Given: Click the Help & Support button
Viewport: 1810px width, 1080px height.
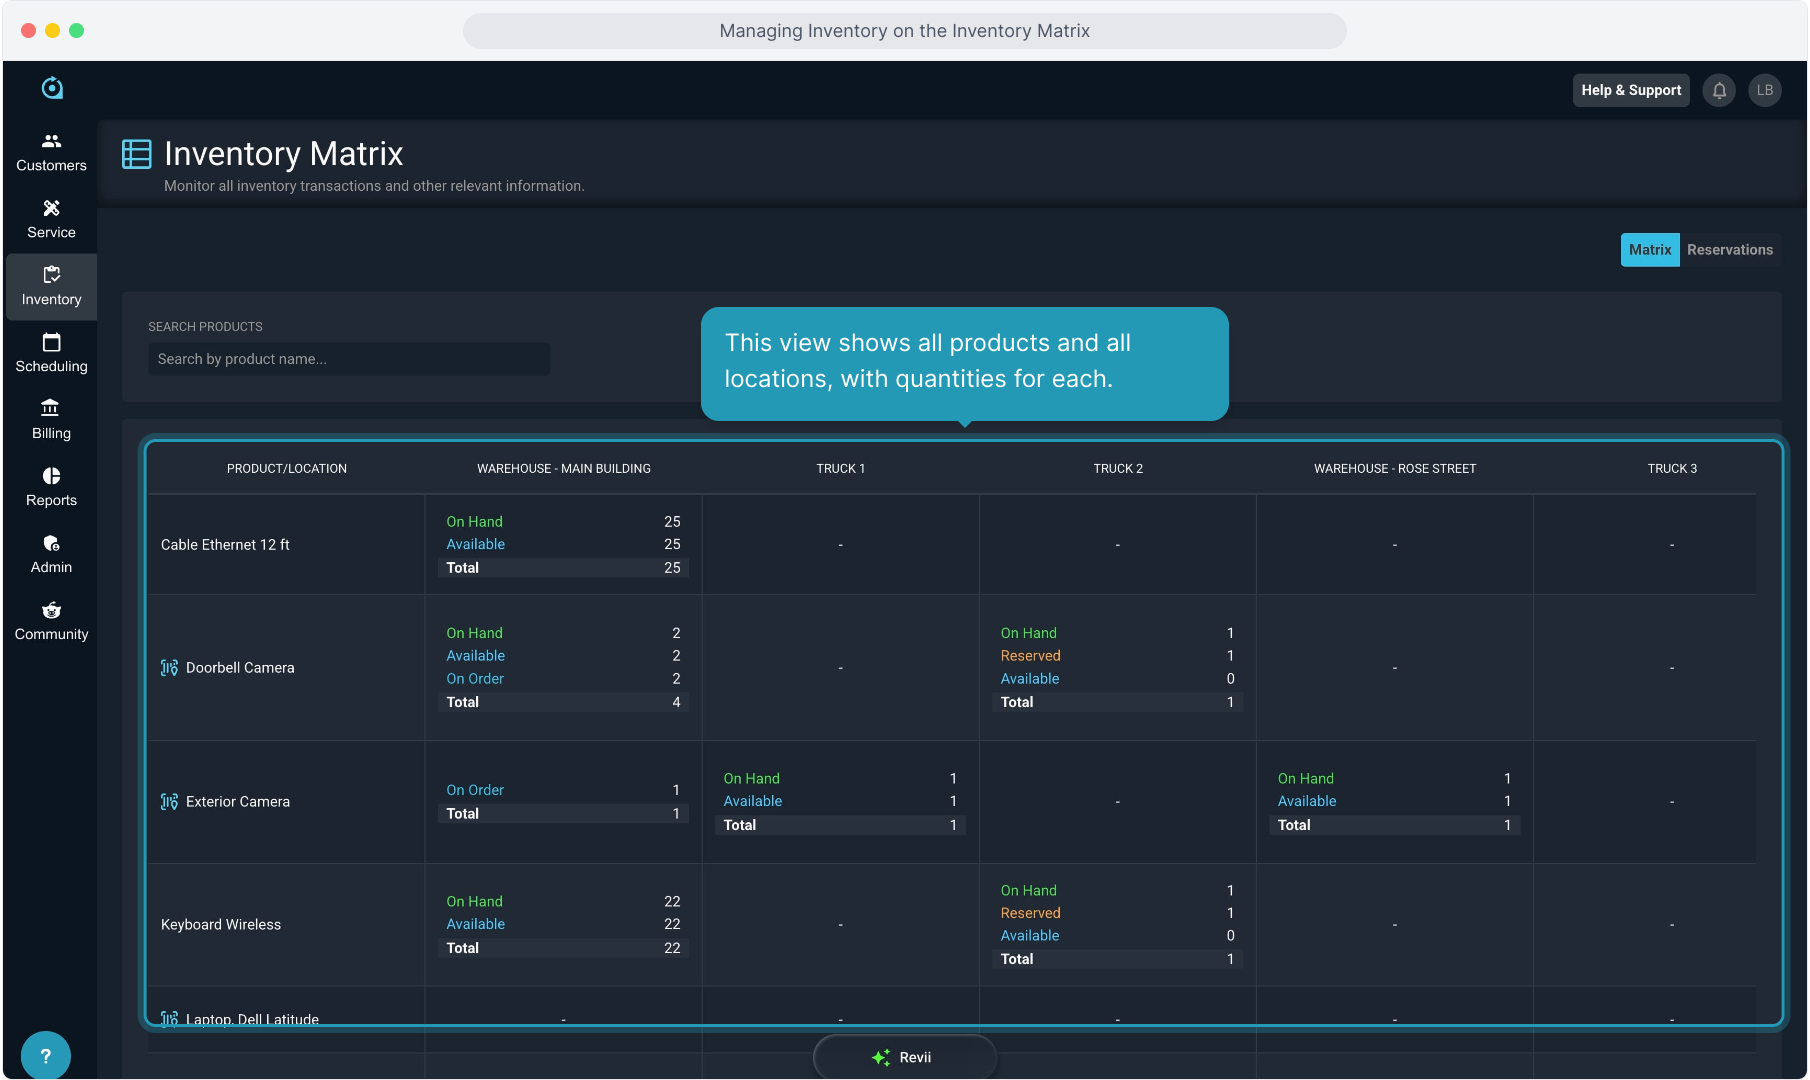Looking at the screenshot, I should coord(1630,90).
